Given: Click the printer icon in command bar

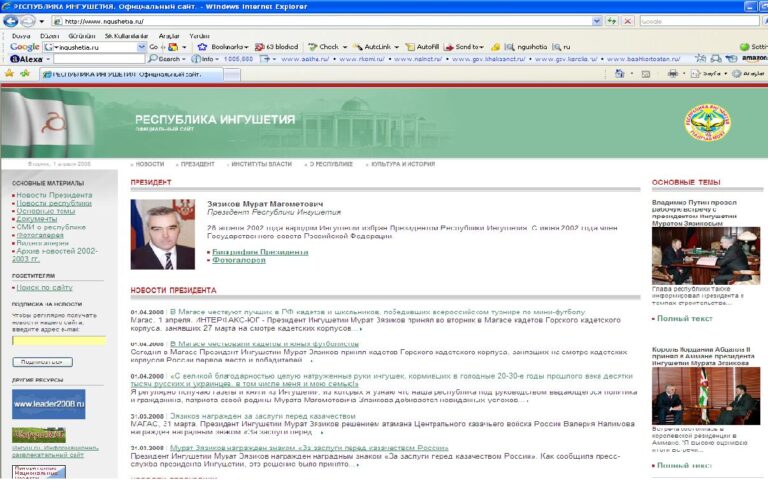Looking at the screenshot, I should (672, 73).
